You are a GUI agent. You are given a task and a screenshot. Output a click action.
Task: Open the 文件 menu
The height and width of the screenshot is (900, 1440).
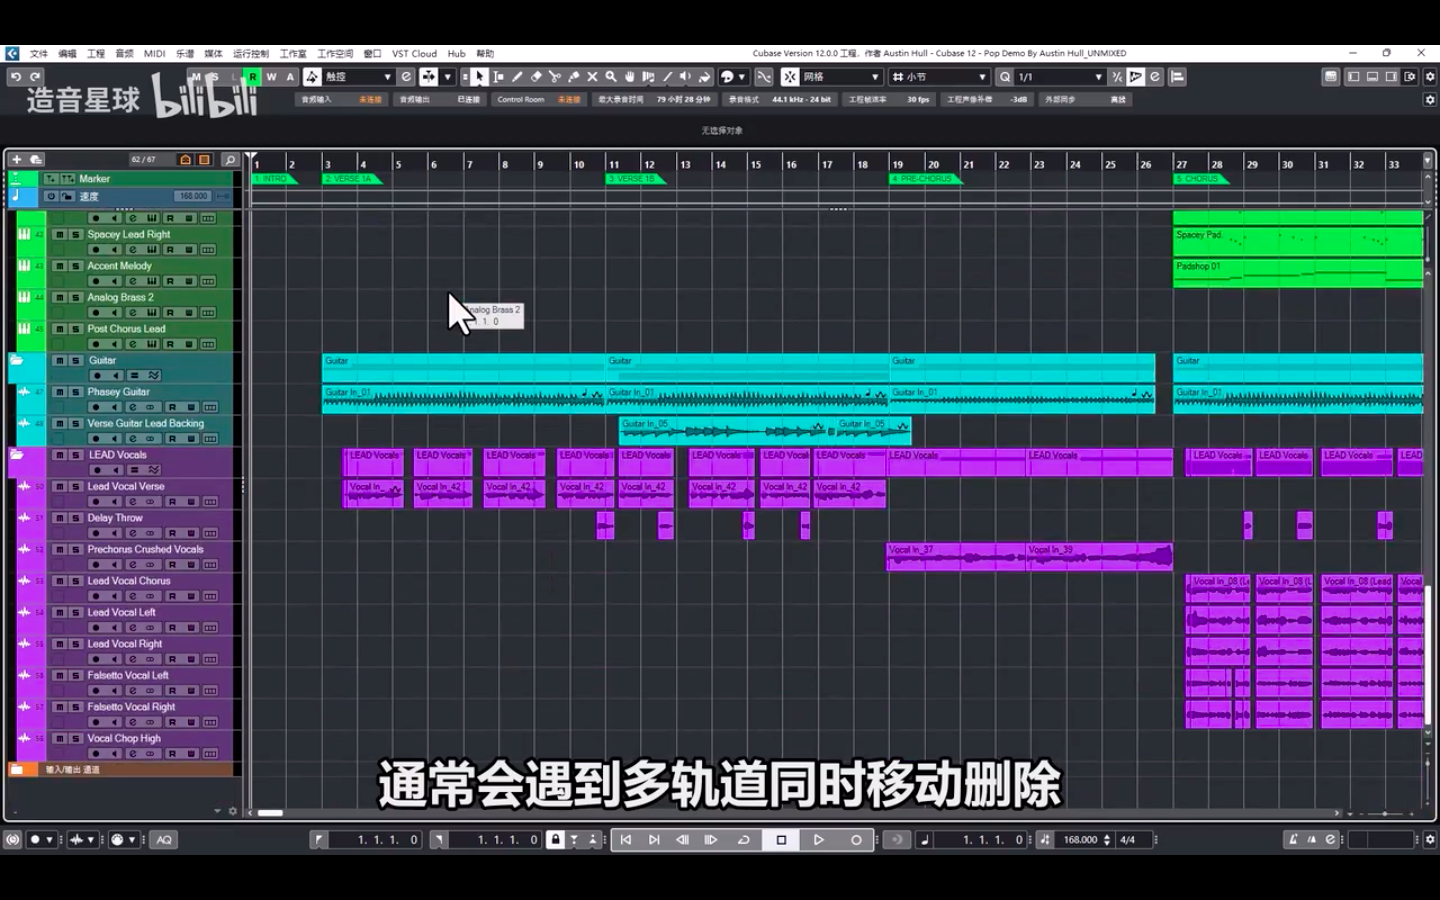click(39, 54)
